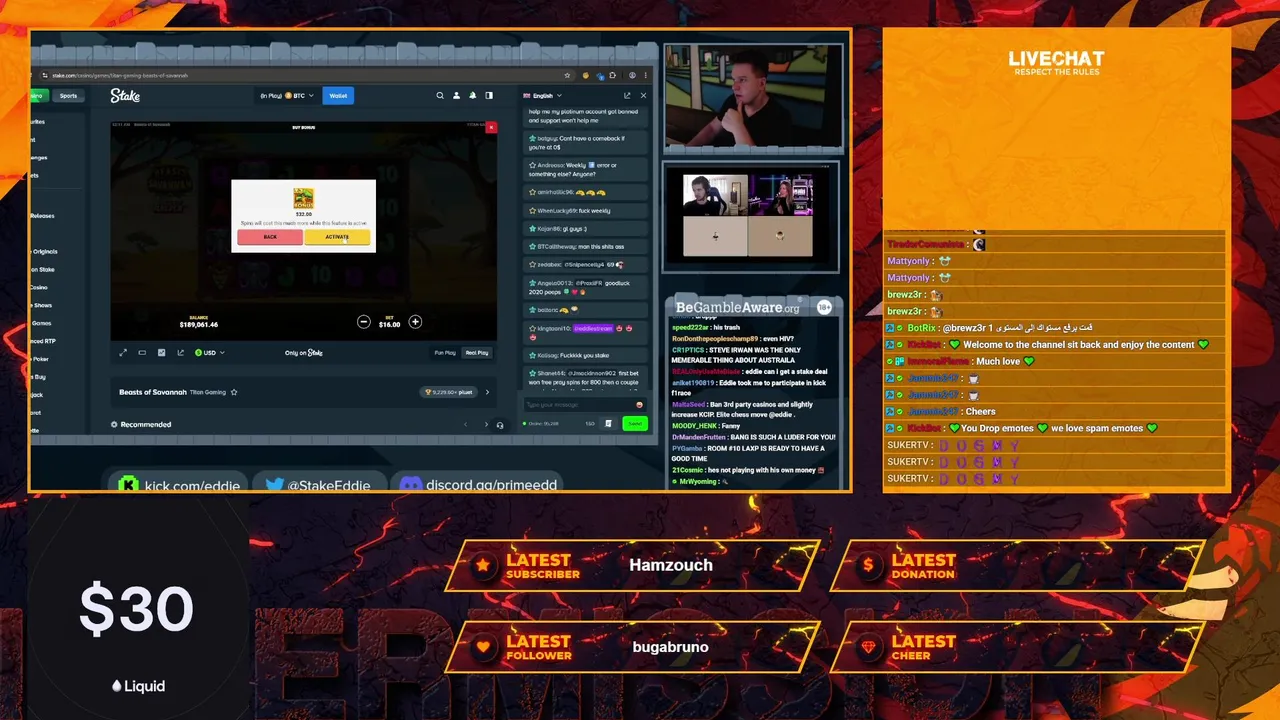Open Game Shows in sidebar
The height and width of the screenshot is (720, 1280).
(x=41, y=305)
